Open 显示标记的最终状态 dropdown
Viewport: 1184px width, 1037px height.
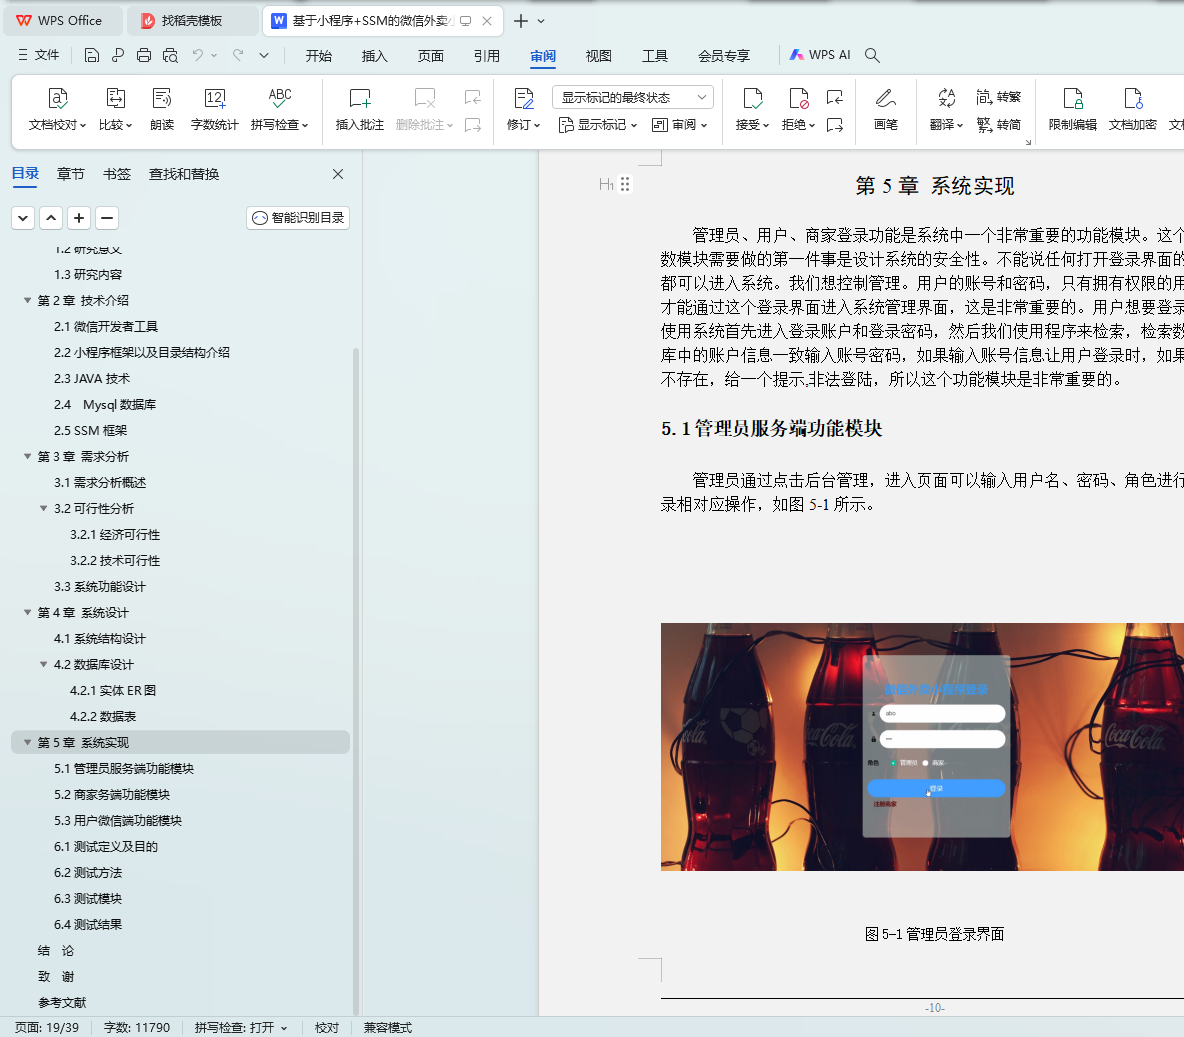coord(633,97)
